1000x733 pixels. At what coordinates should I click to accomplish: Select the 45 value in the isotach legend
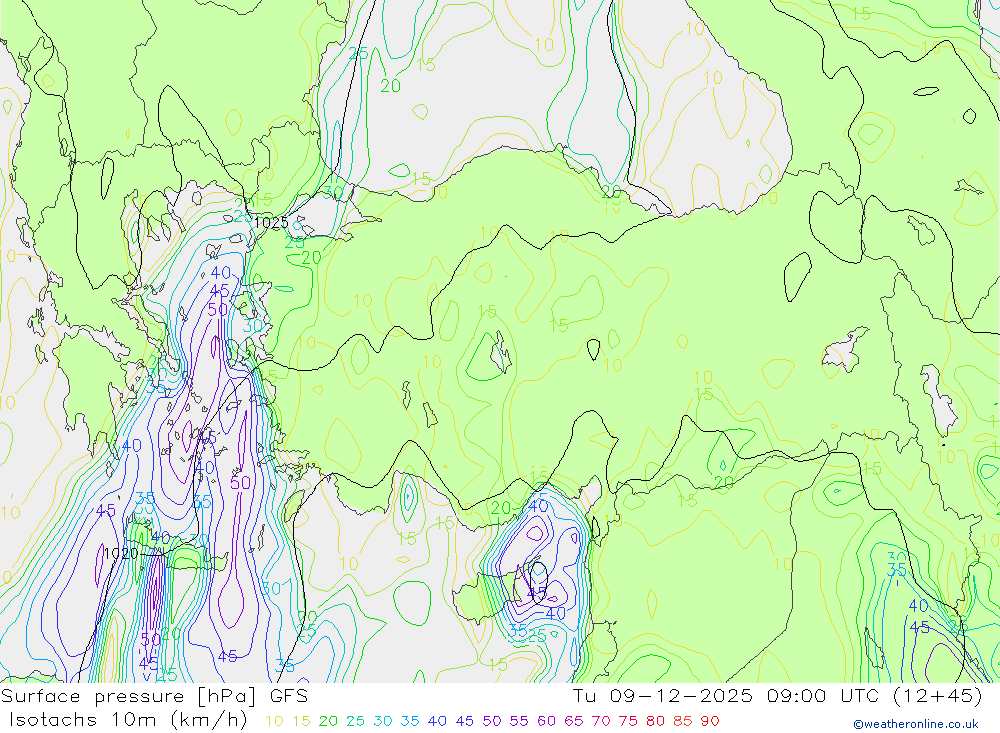464,721
